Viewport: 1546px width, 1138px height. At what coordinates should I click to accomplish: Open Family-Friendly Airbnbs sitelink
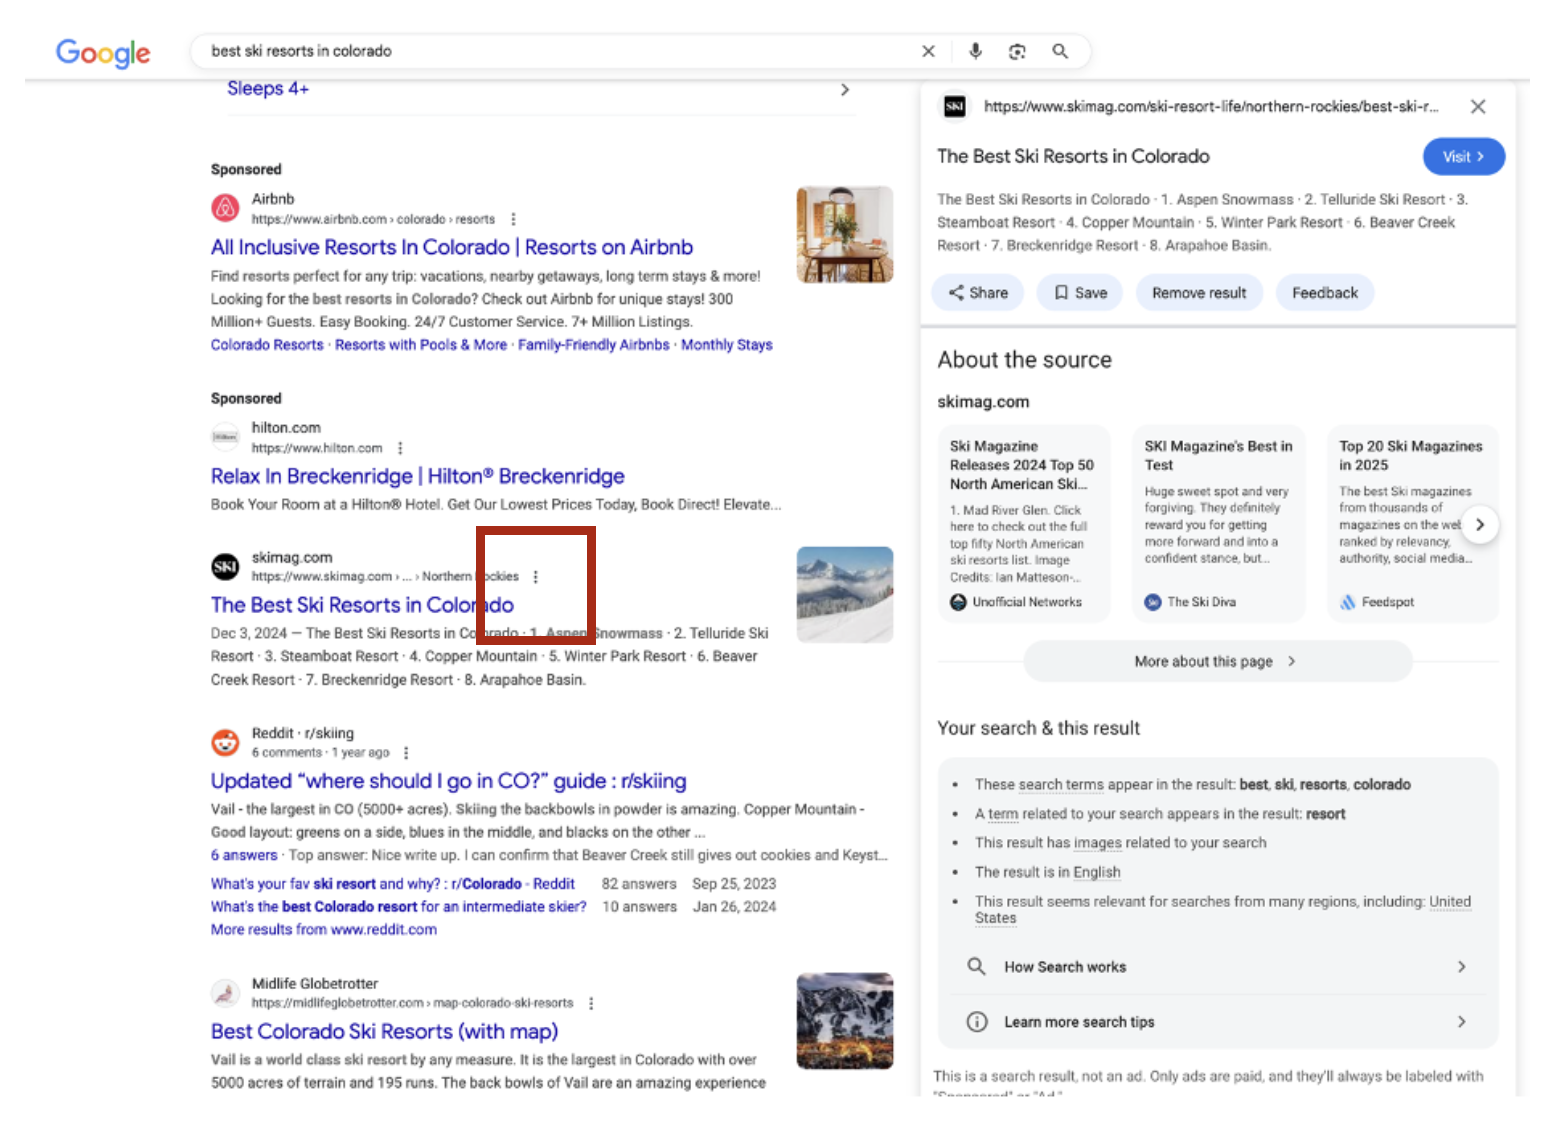tap(594, 345)
